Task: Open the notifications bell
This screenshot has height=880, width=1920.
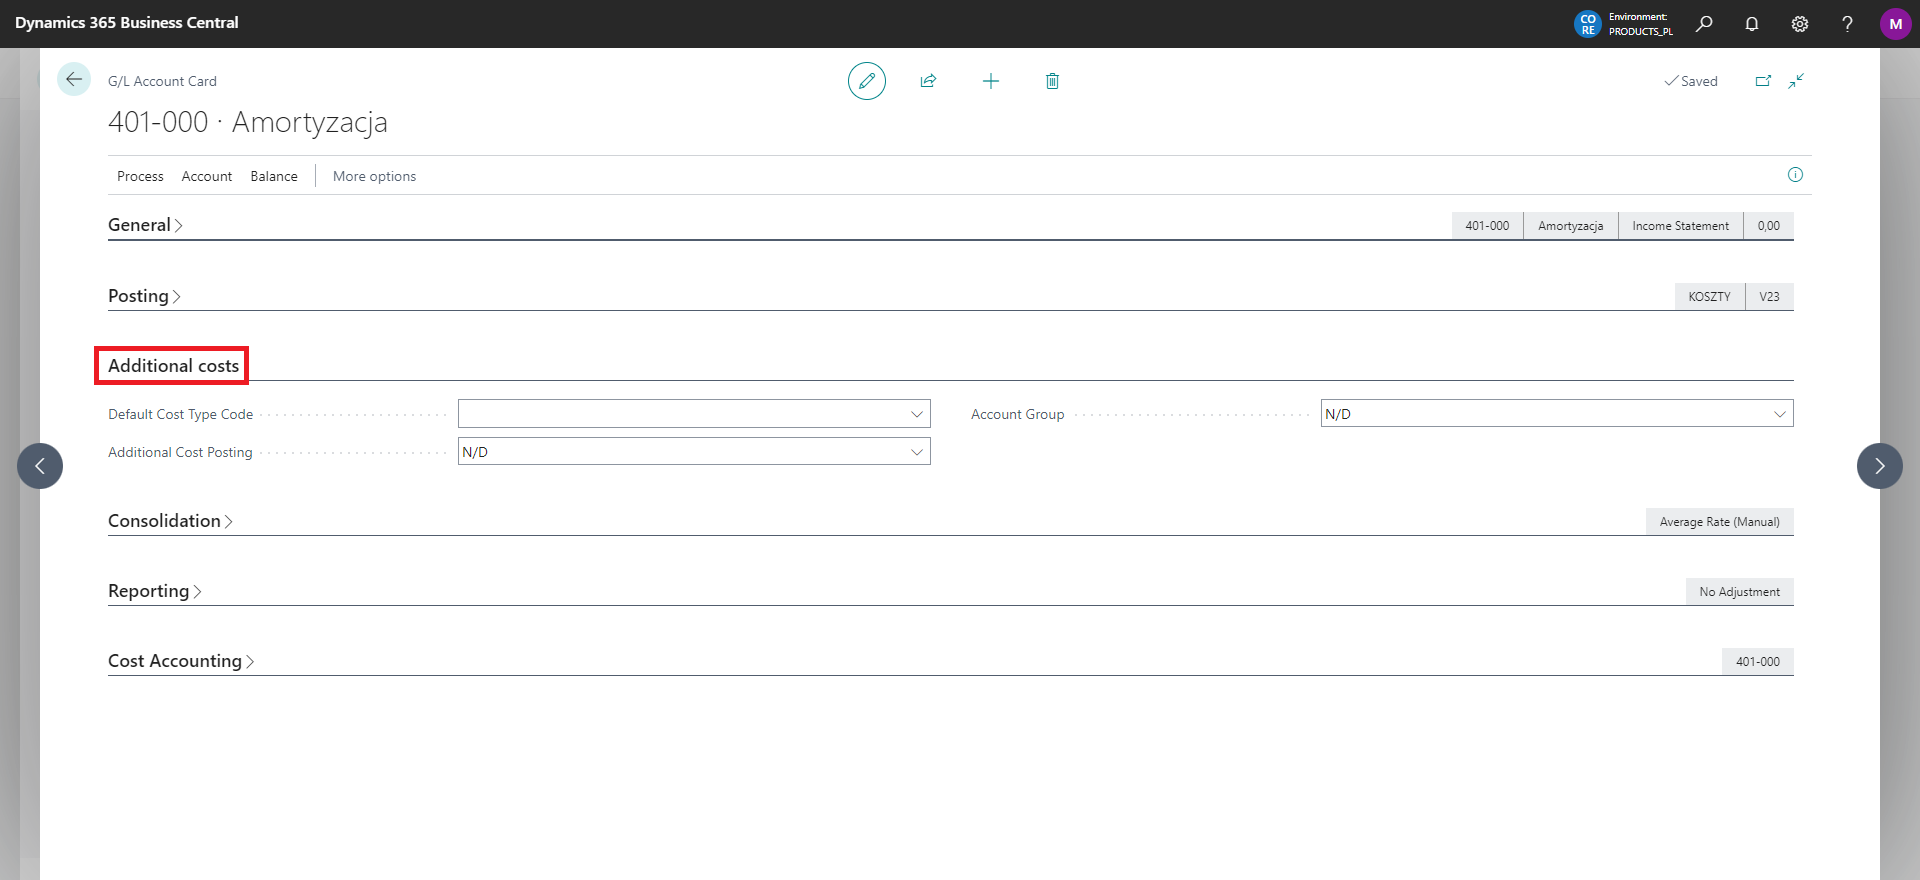Action: pyautogui.click(x=1752, y=24)
